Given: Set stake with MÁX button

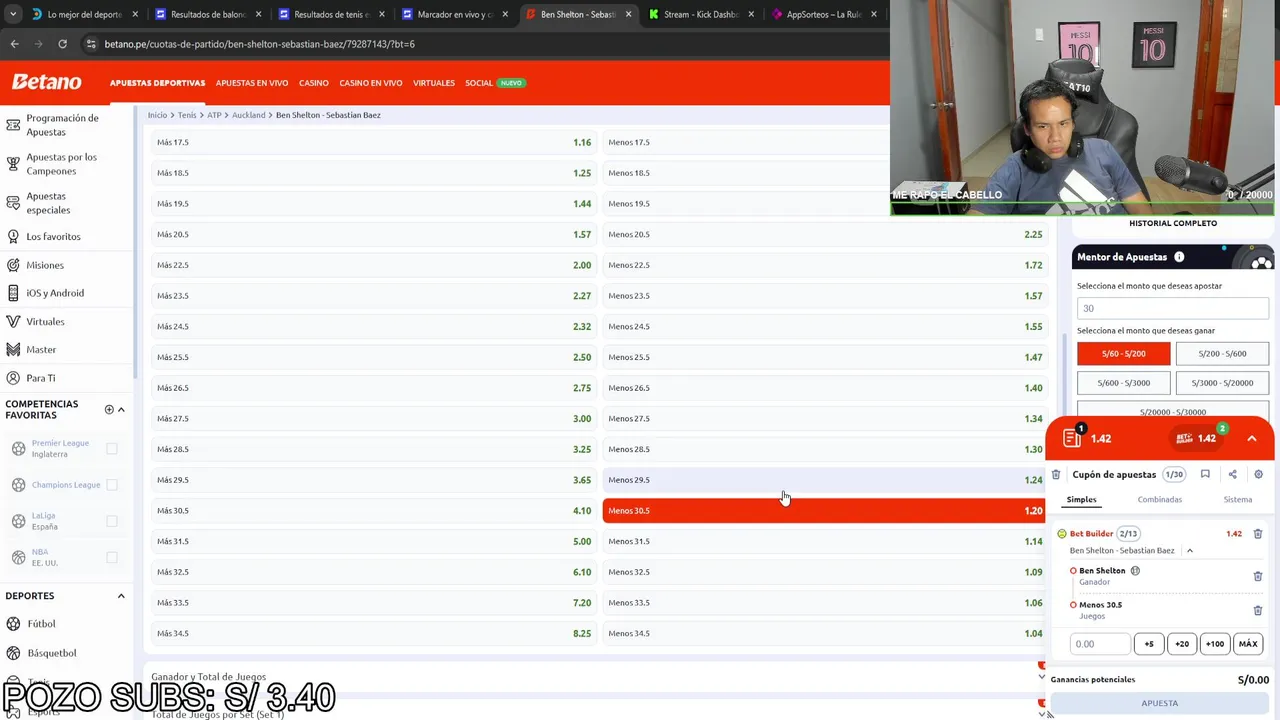Looking at the screenshot, I should (x=1248, y=644).
